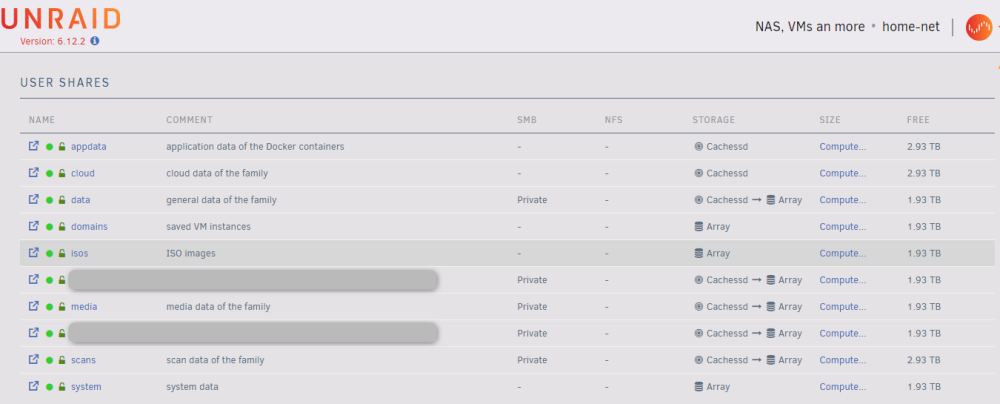
Task: Click the green status dot for media
Action: [x=50, y=307]
